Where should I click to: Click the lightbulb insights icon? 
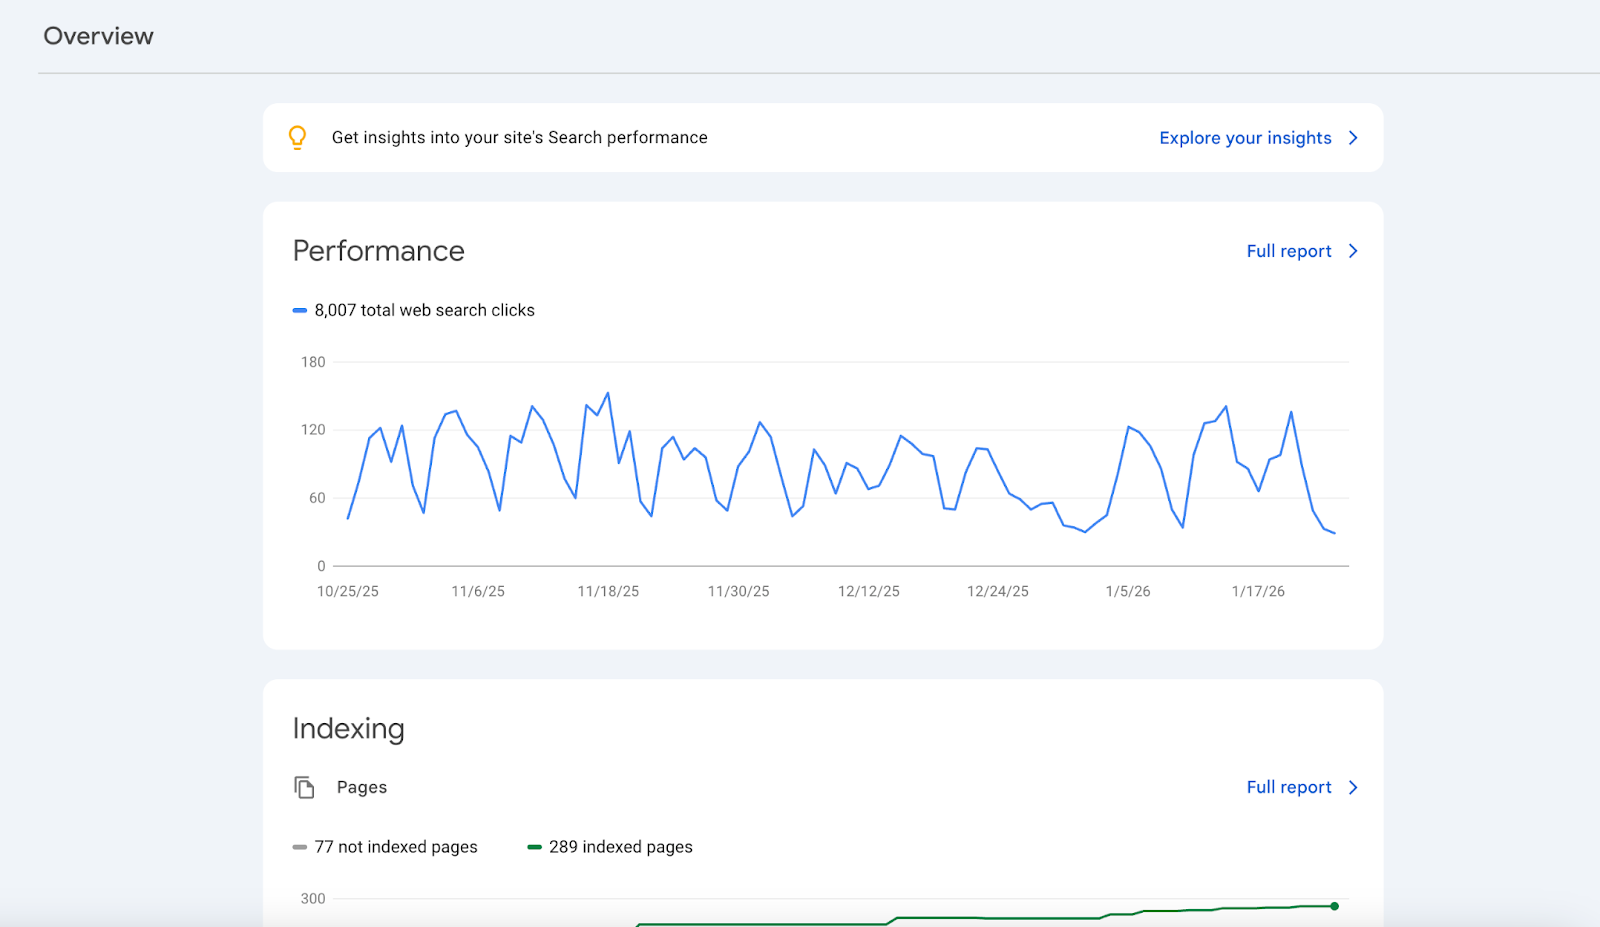click(x=298, y=137)
